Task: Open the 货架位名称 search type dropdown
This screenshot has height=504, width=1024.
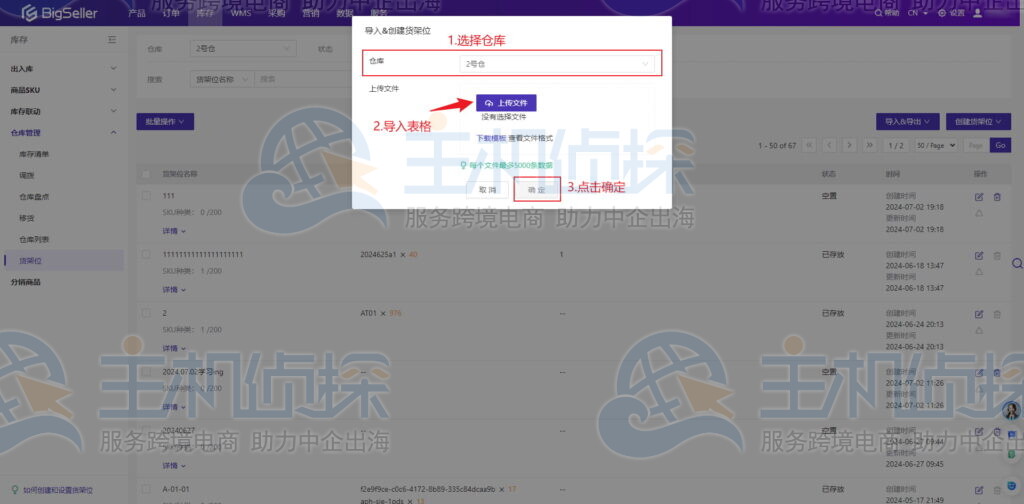Action: pos(221,79)
